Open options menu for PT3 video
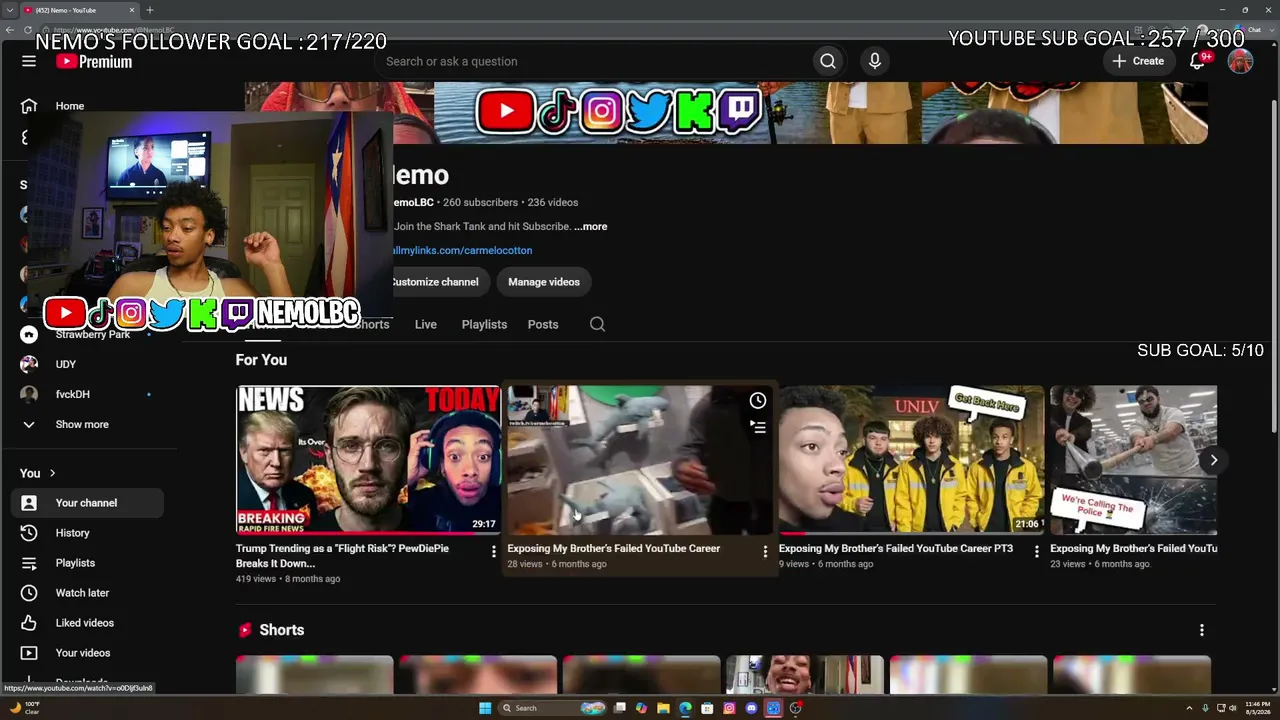1280x720 pixels. [x=1036, y=551]
